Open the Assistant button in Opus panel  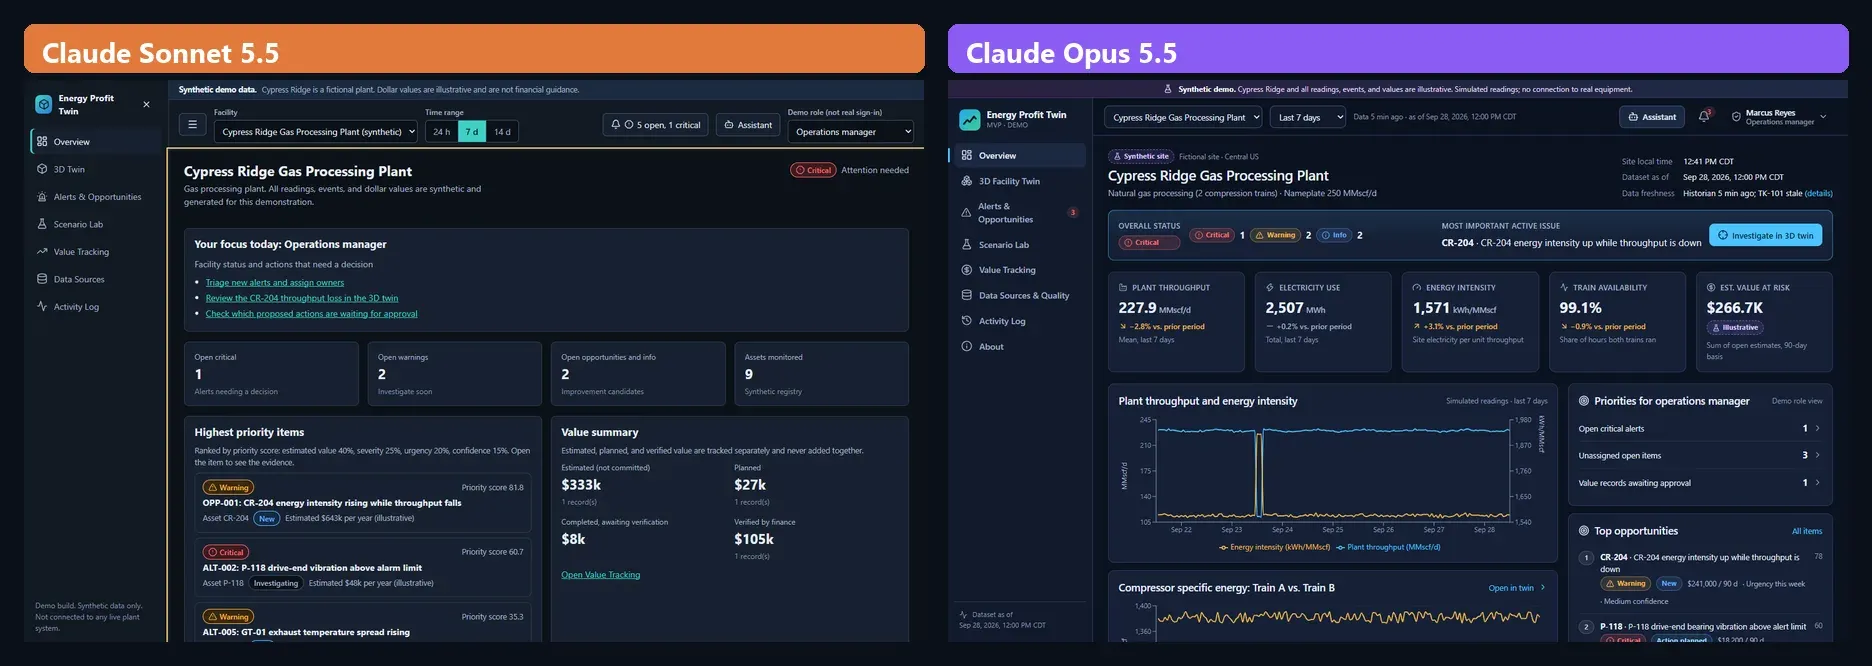click(1652, 117)
